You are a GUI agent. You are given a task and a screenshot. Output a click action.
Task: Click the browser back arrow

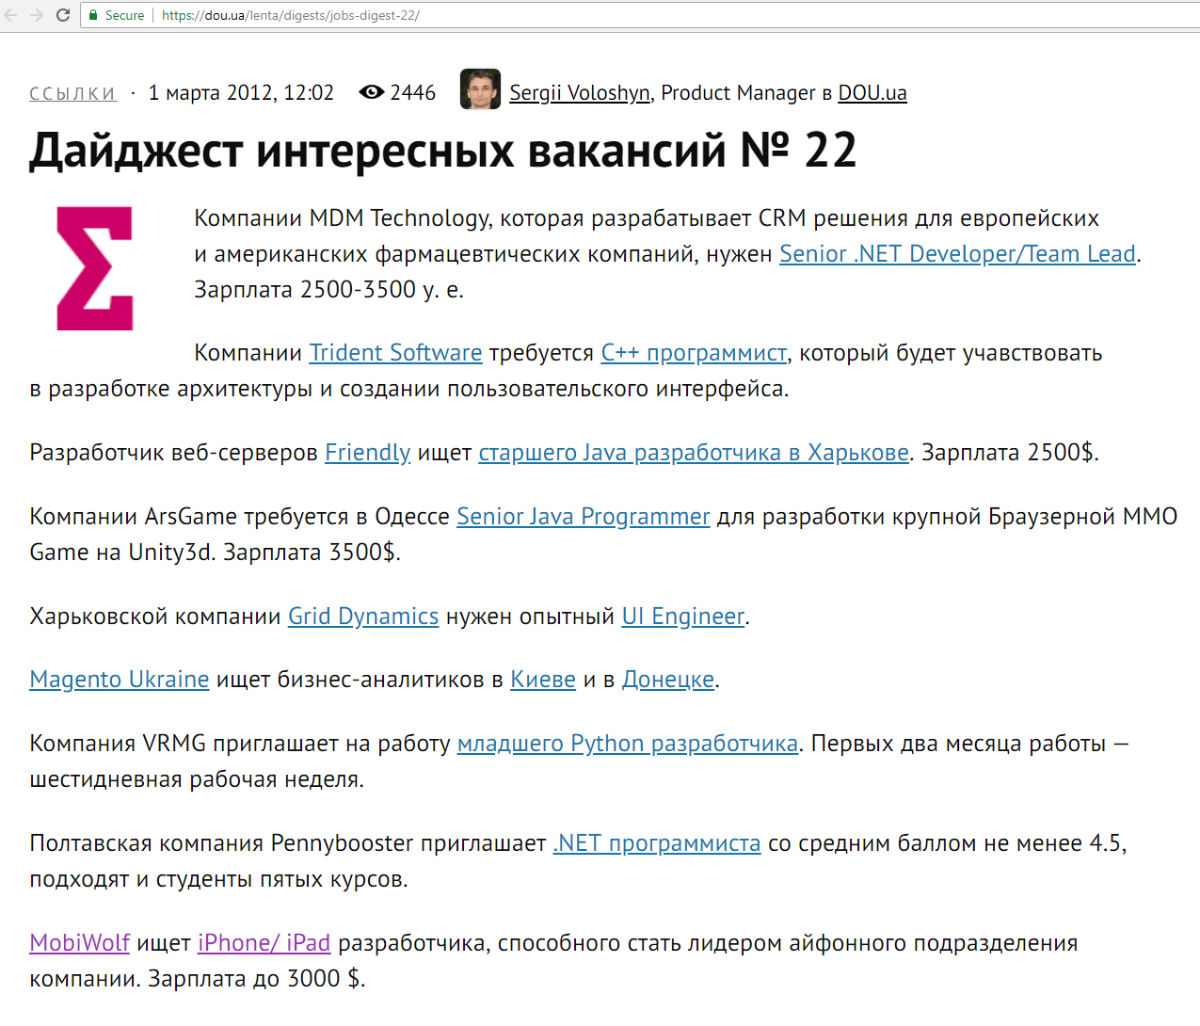[12, 15]
